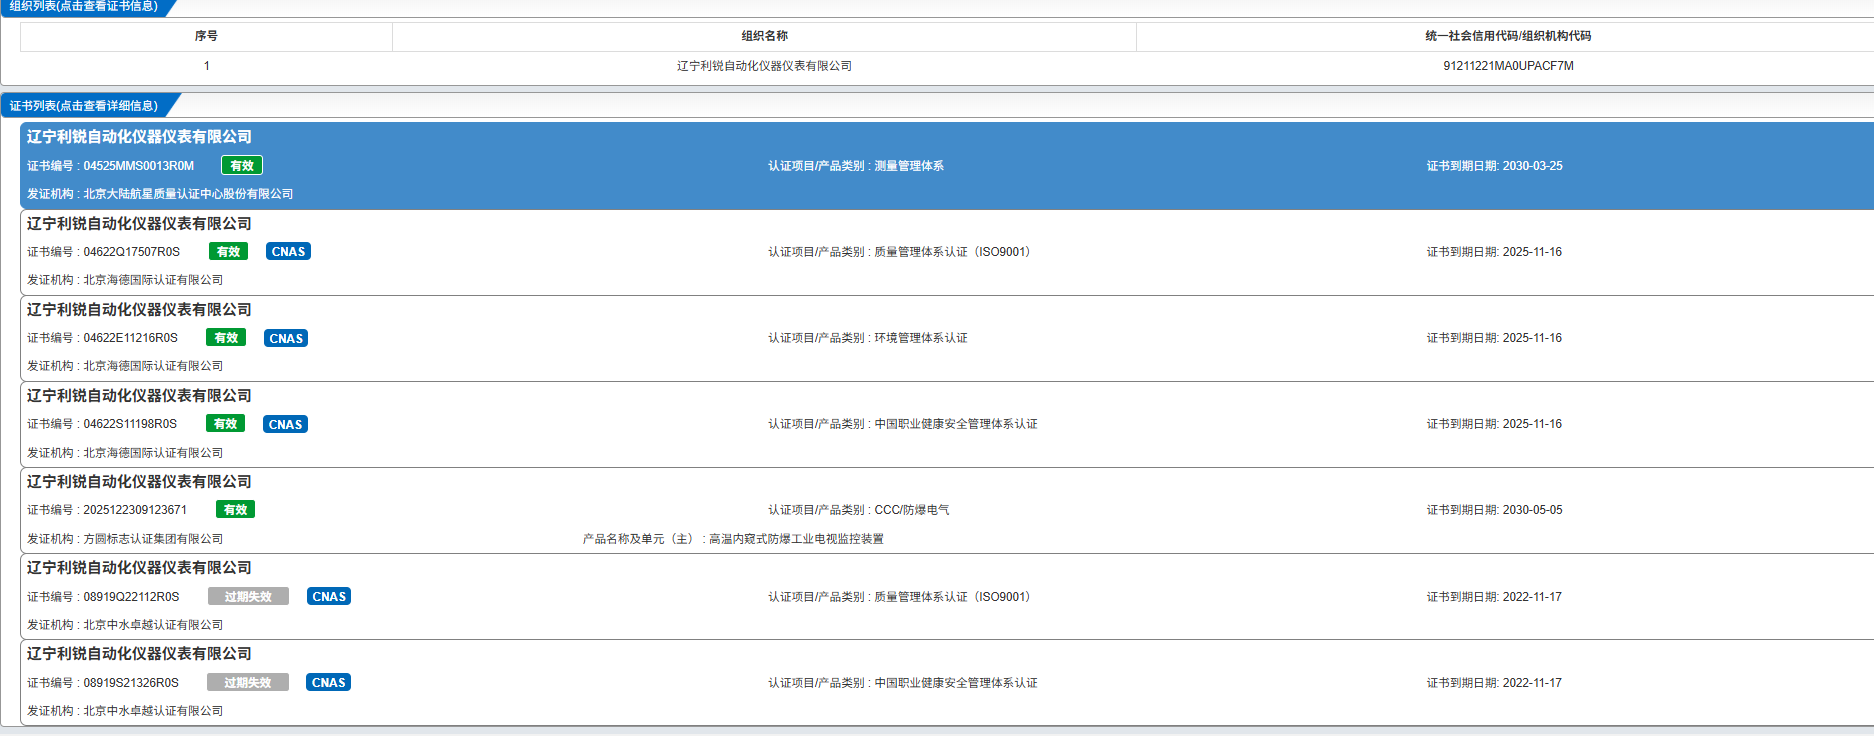Click serial number 1 in the organization table
This screenshot has height=736, width=1874.
[207, 66]
